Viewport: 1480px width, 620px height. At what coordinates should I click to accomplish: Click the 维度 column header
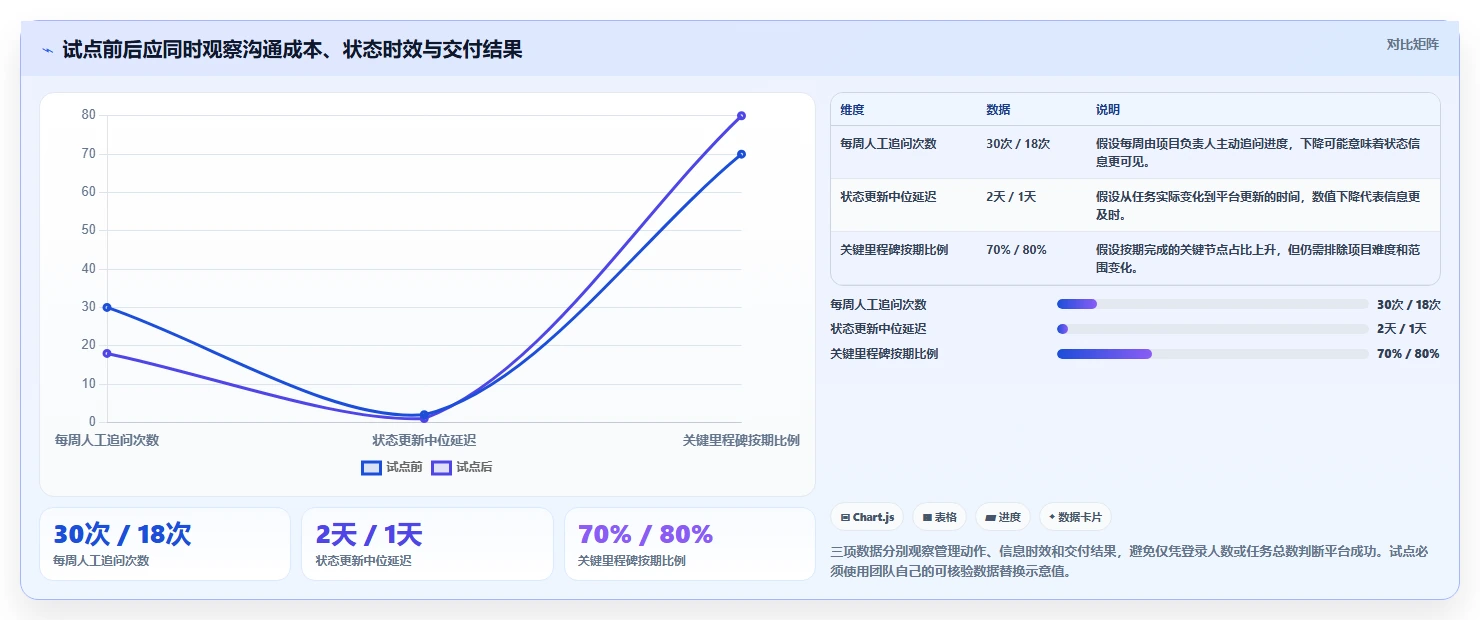tap(853, 109)
